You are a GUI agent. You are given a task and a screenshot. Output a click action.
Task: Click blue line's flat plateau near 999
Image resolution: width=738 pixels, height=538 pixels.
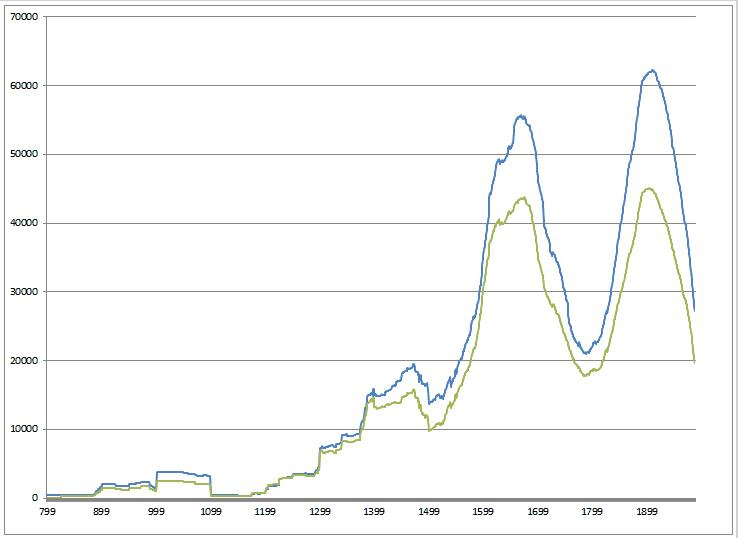(175, 472)
